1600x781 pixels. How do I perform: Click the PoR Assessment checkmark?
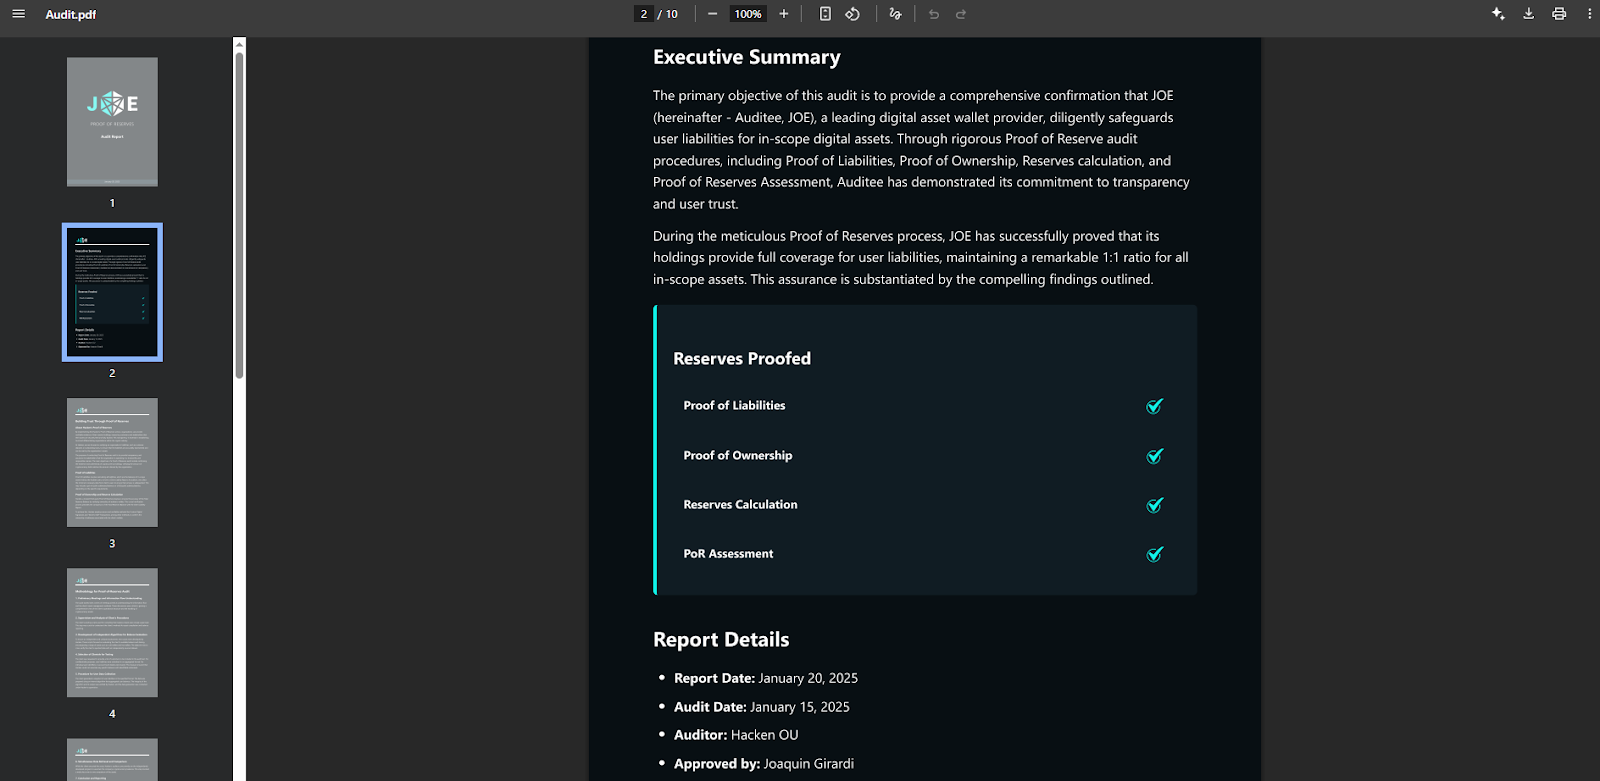1155,554
